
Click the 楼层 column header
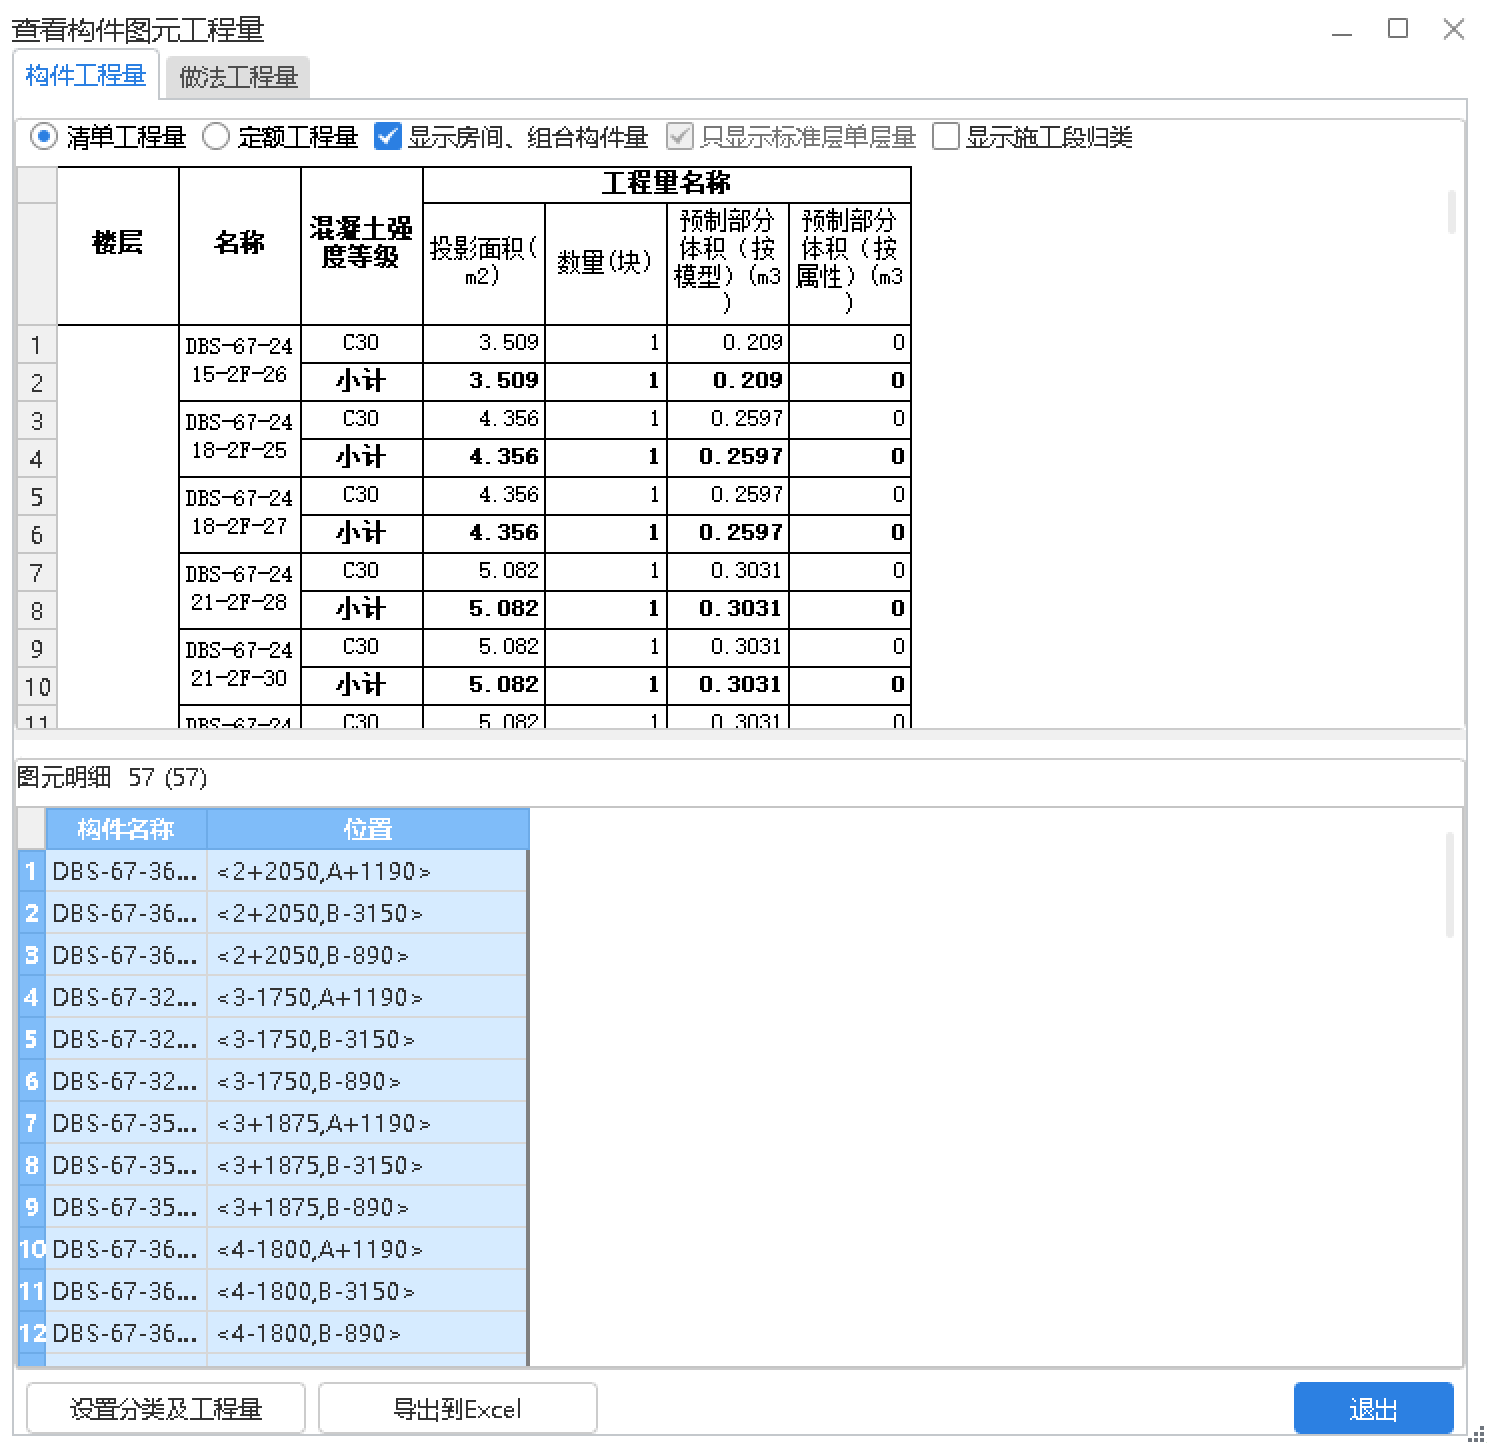point(118,245)
